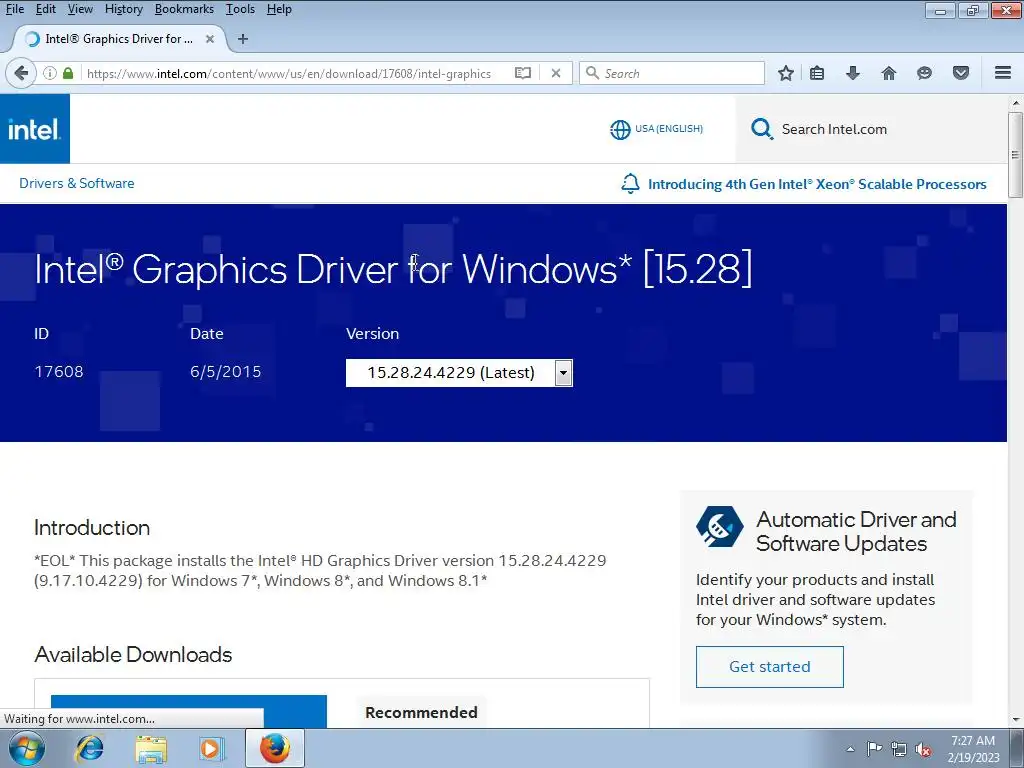The width and height of the screenshot is (1024, 768).
Task: Open region selector globe USA (English)
Action: point(620,129)
